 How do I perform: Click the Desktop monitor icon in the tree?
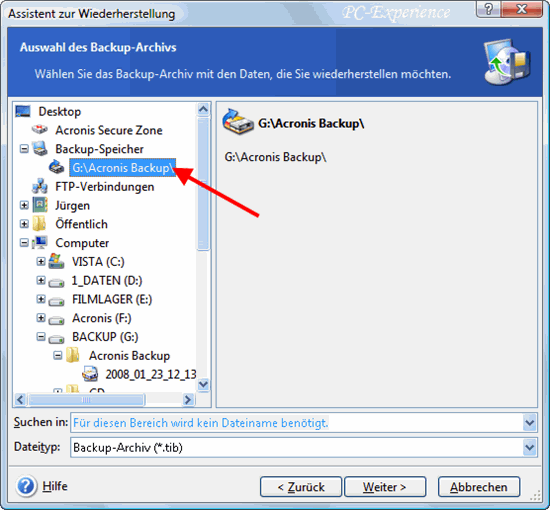coord(23,111)
